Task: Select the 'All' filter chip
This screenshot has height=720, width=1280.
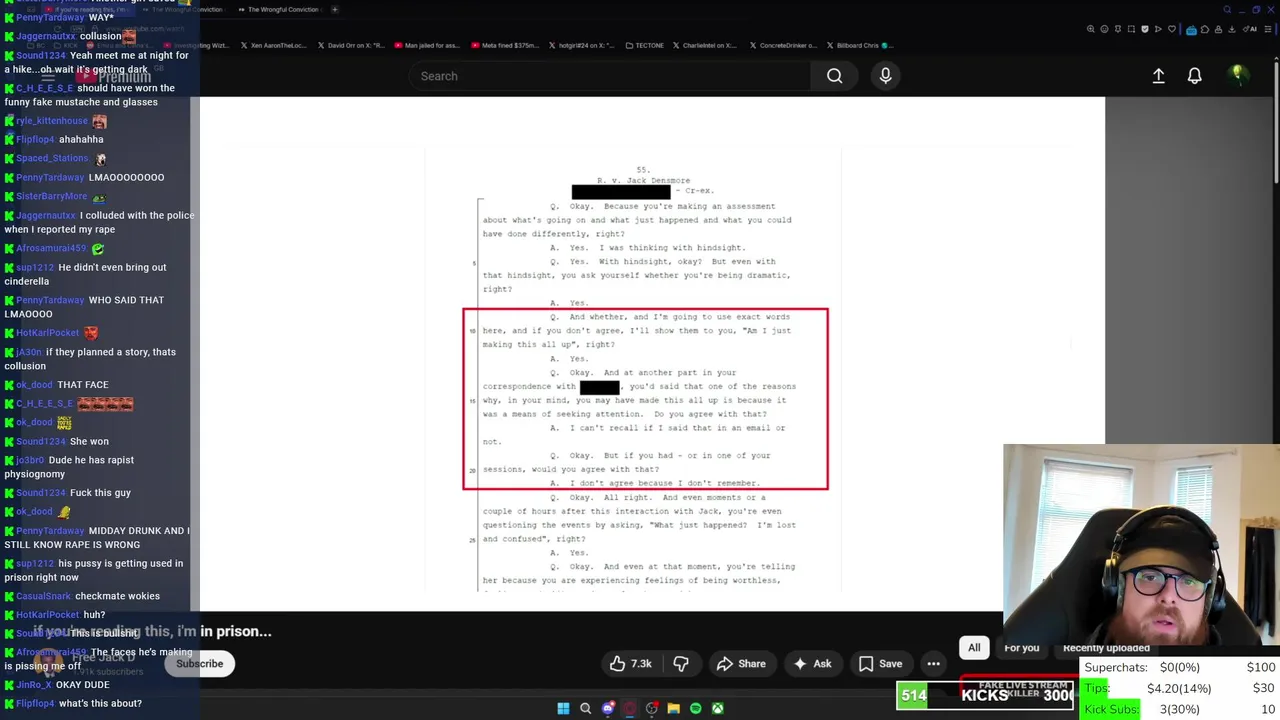Action: 974,648
